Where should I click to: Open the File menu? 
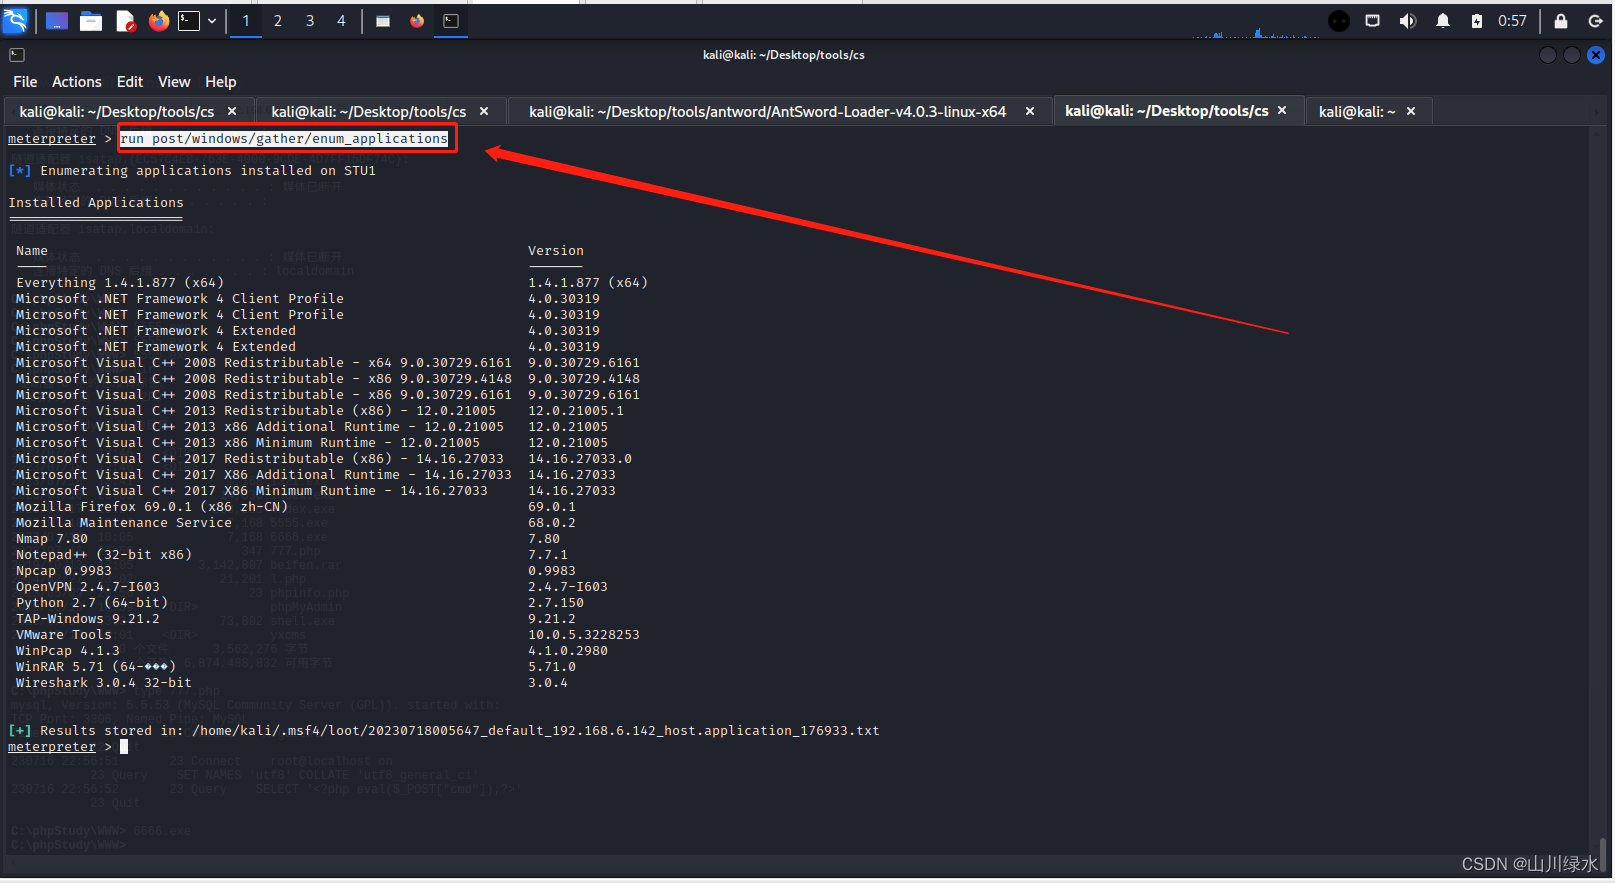[25, 82]
